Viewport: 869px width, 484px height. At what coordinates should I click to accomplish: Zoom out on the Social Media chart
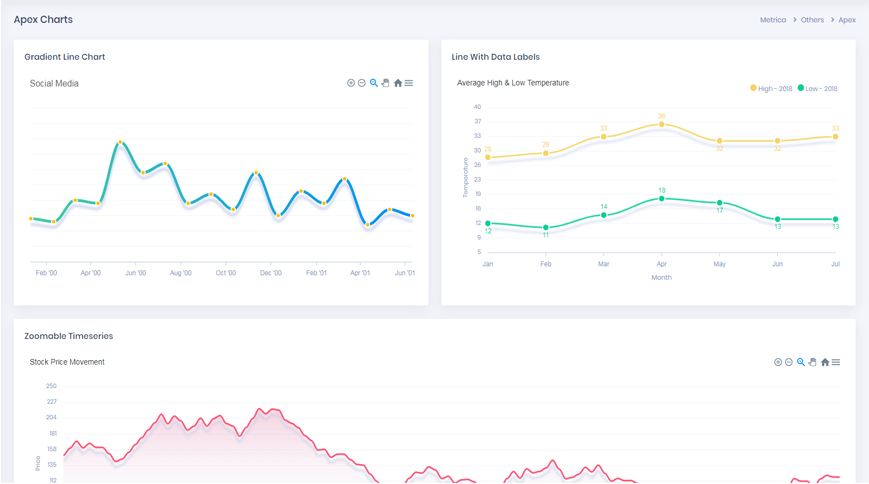tap(362, 83)
